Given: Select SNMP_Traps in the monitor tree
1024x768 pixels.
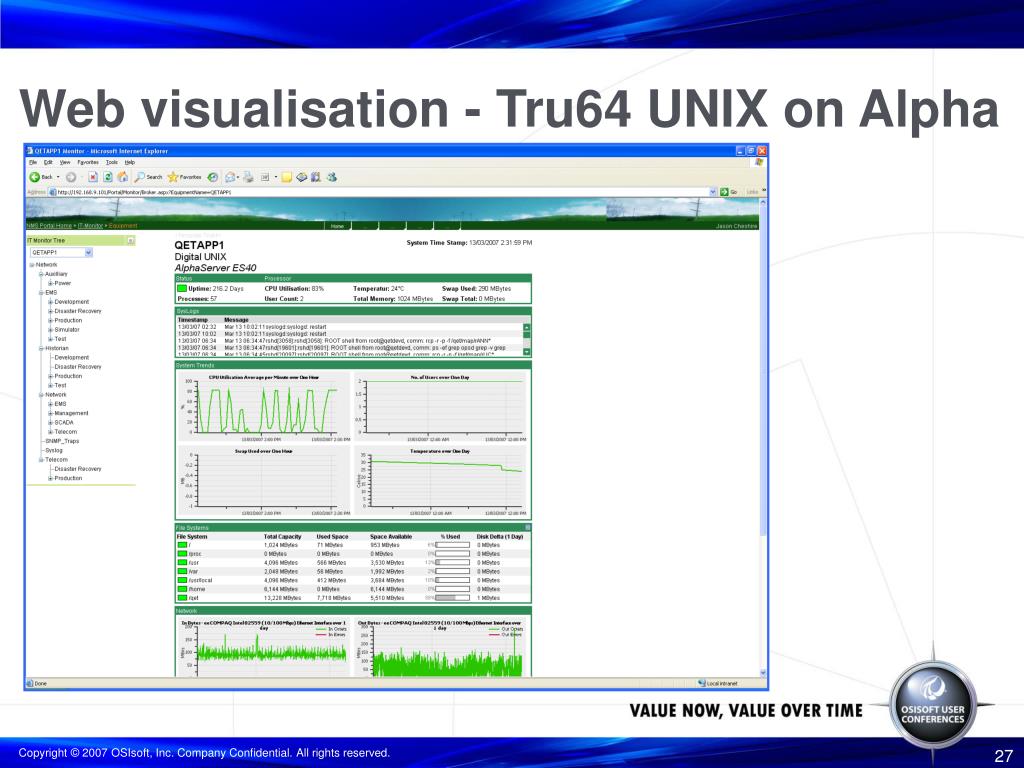Looking at the screenshot, I should (x=62, y=441).
